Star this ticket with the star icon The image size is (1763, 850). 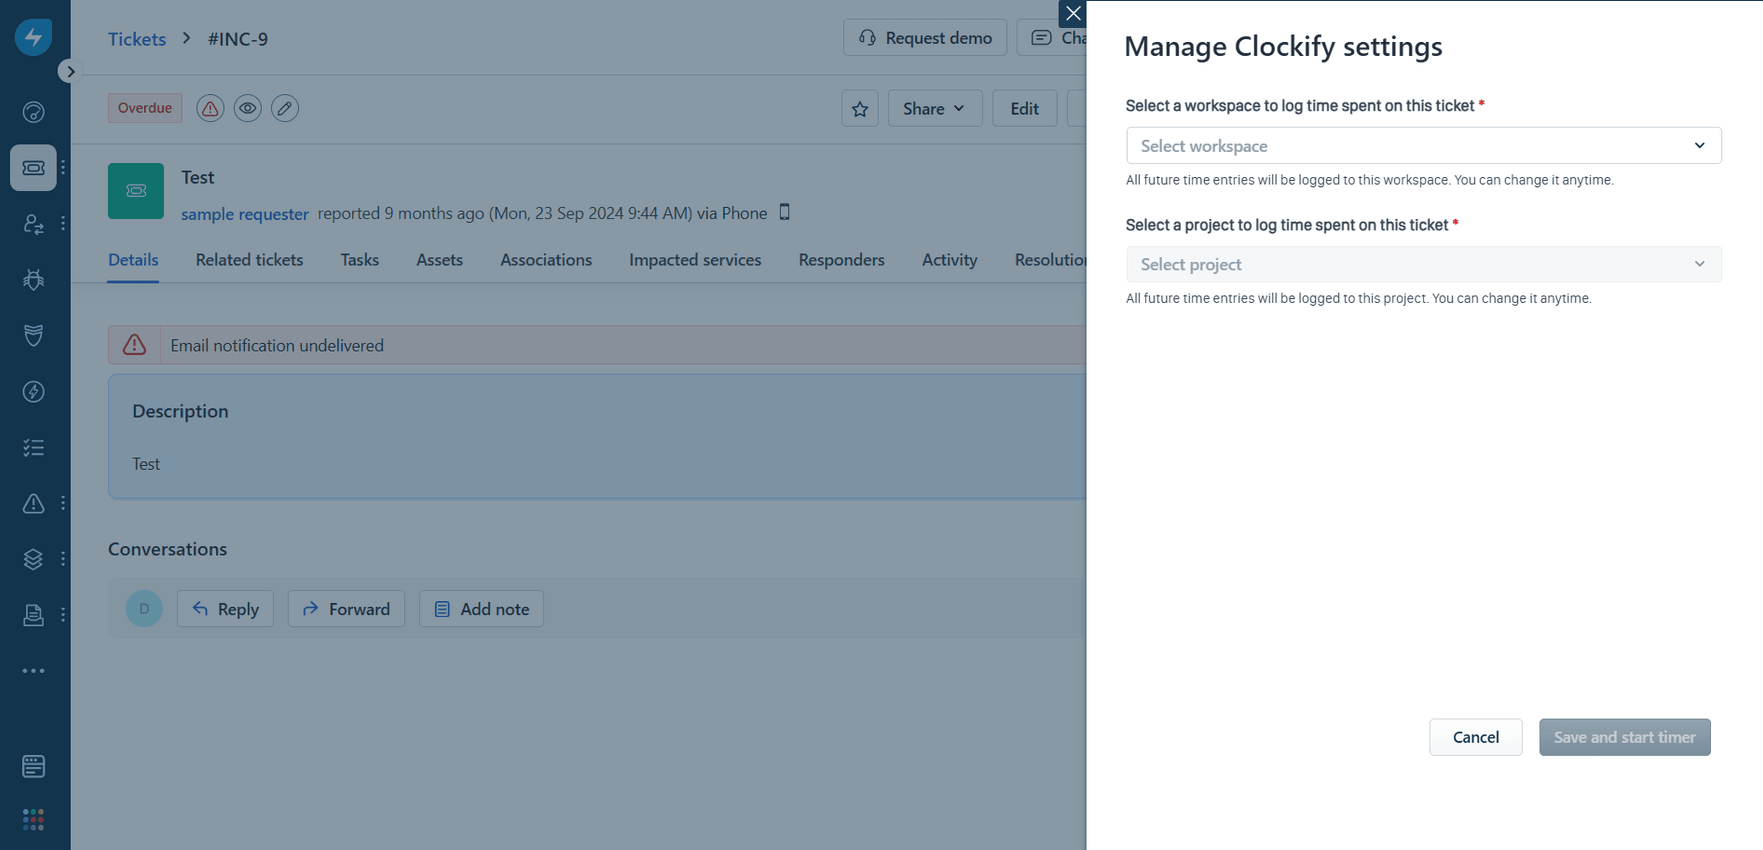[860, 108]
